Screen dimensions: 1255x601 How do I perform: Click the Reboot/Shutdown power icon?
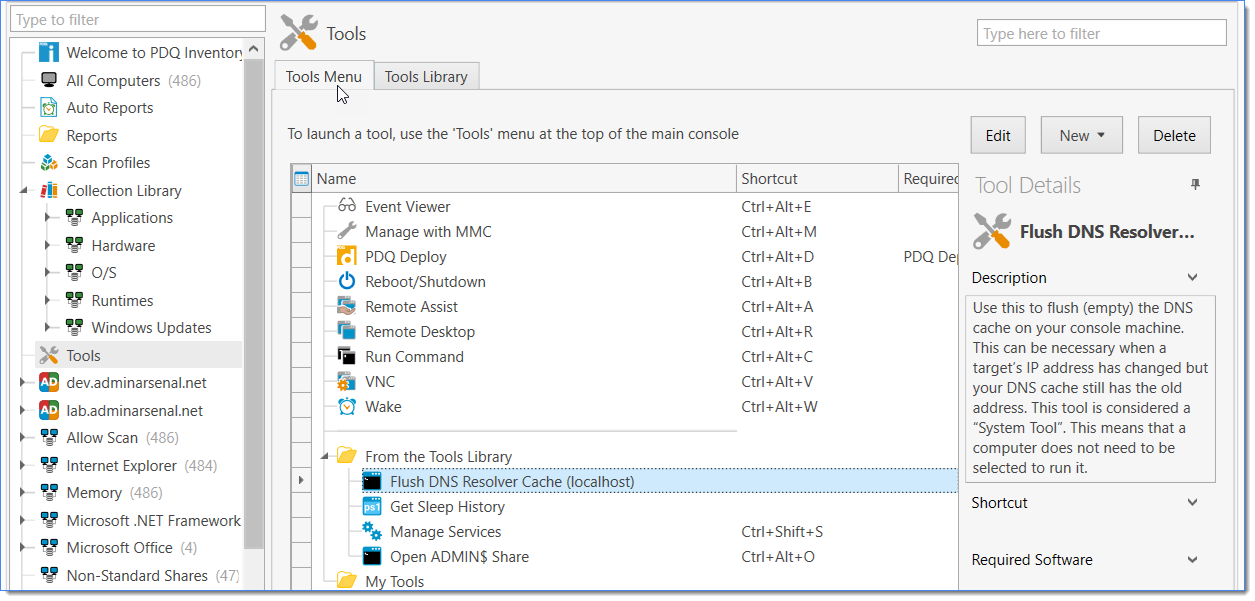pyautogui.click(x=347, y=281)
